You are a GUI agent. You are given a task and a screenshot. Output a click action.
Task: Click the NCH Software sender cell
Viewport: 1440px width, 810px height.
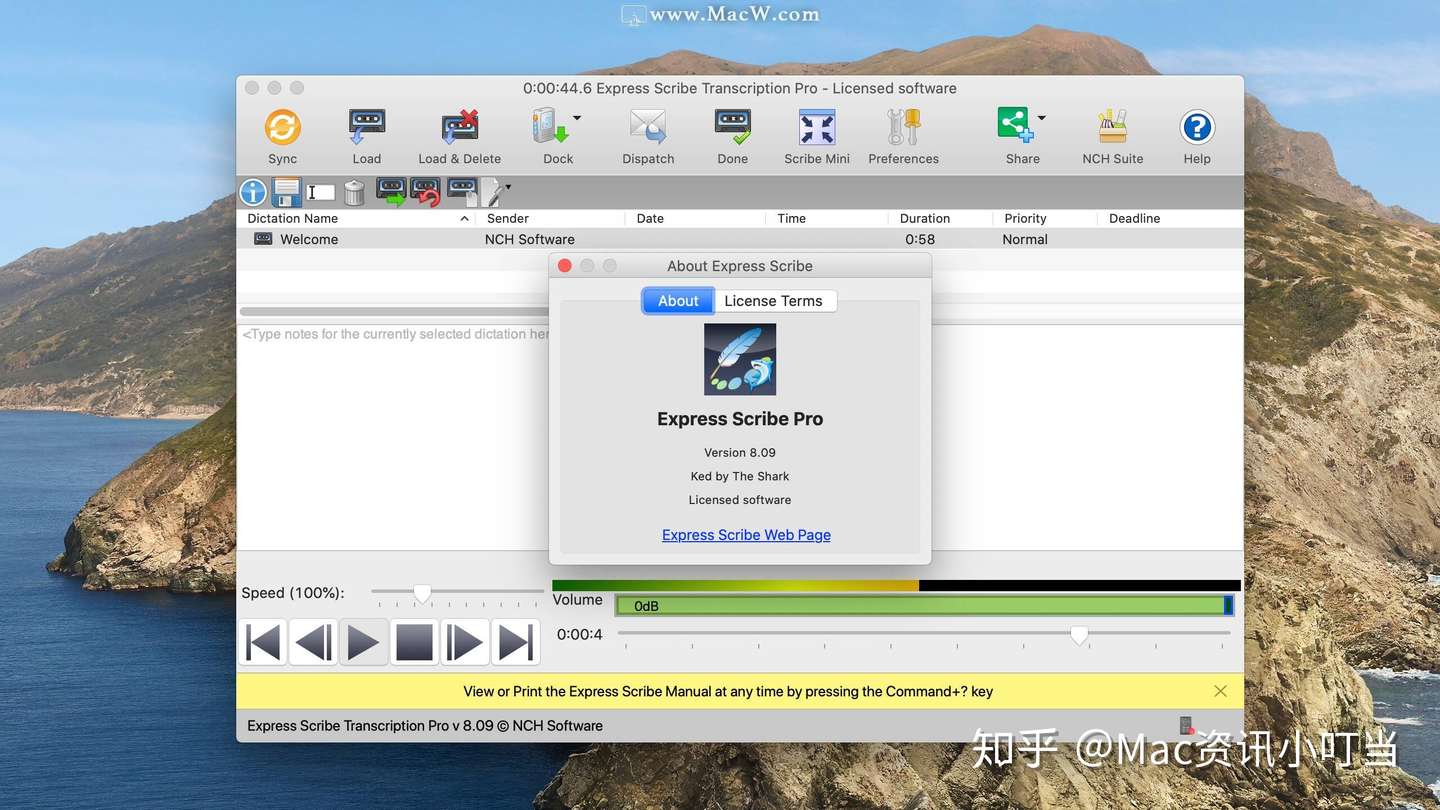530,239
